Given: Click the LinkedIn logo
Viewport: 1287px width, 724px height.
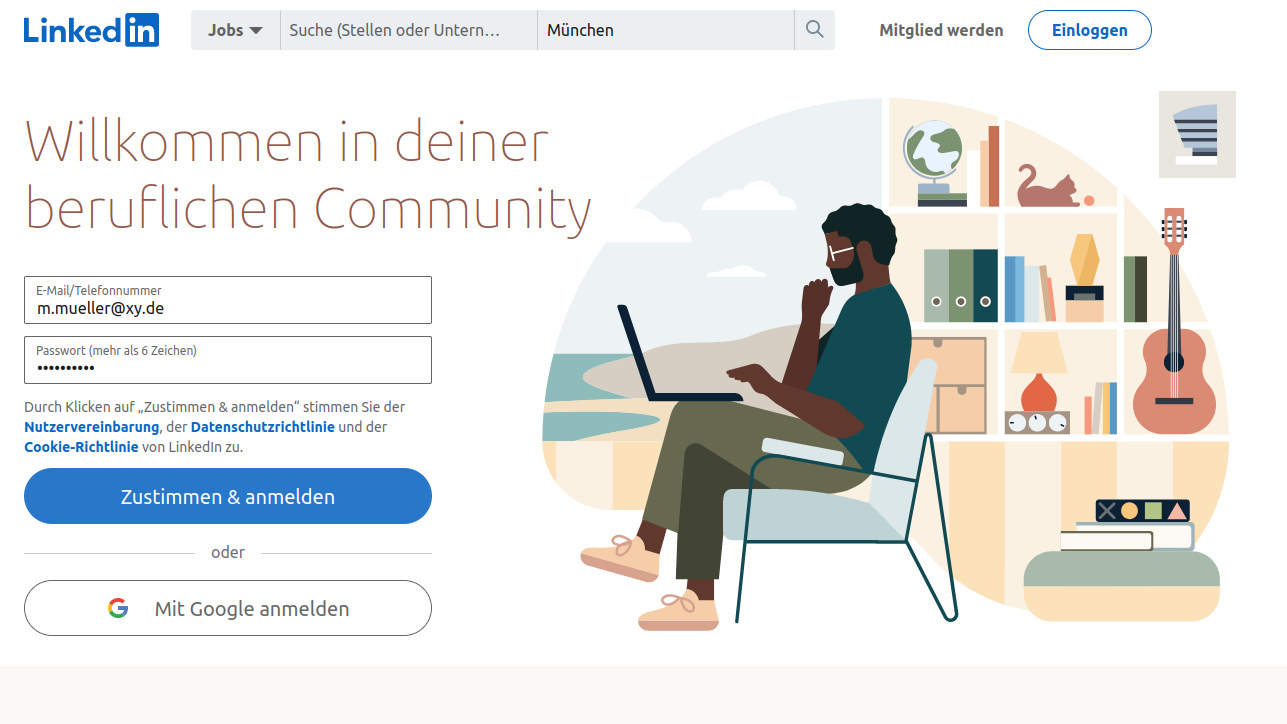Looking at the screenshot, I should 91,30.
